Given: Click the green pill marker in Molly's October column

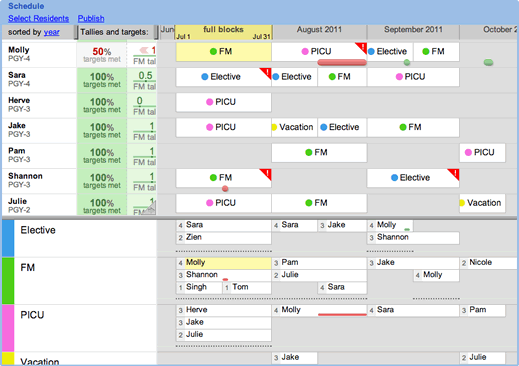Looking at the screenshot, I should [x=488, y=62].
